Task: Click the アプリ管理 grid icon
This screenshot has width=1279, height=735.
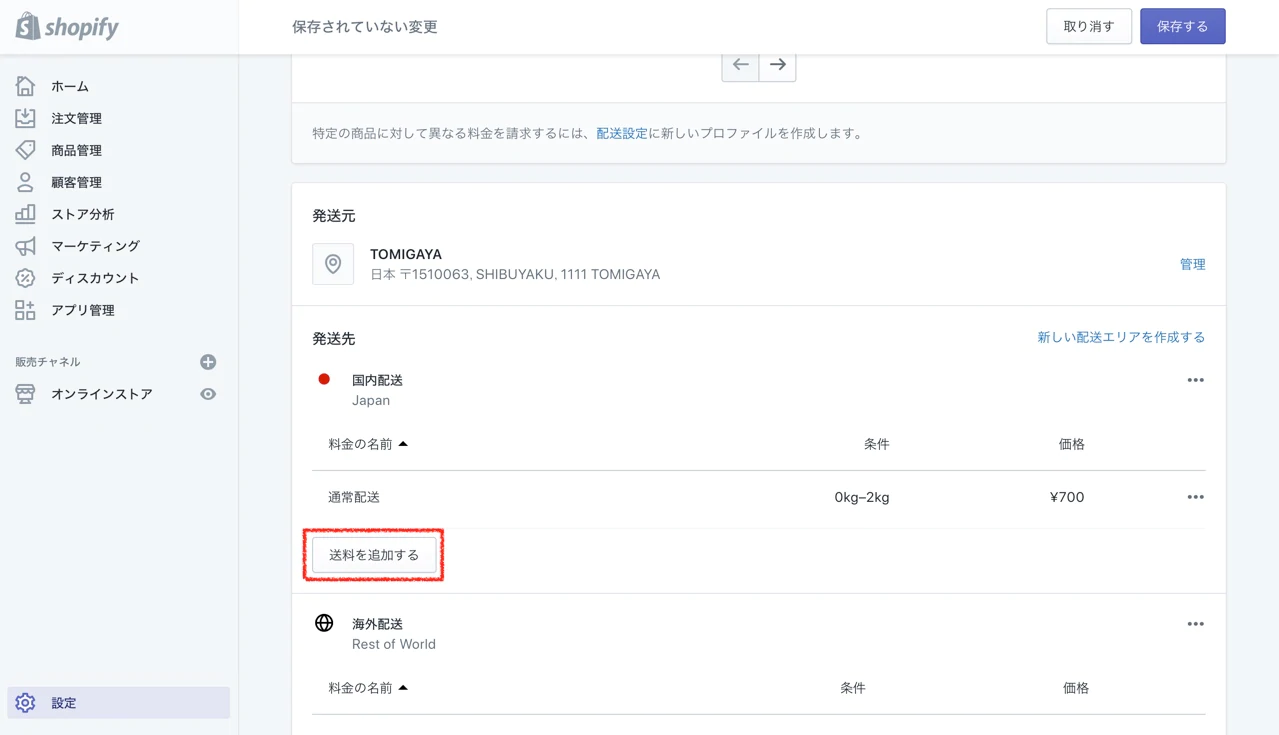Action: tap(25, 310)
